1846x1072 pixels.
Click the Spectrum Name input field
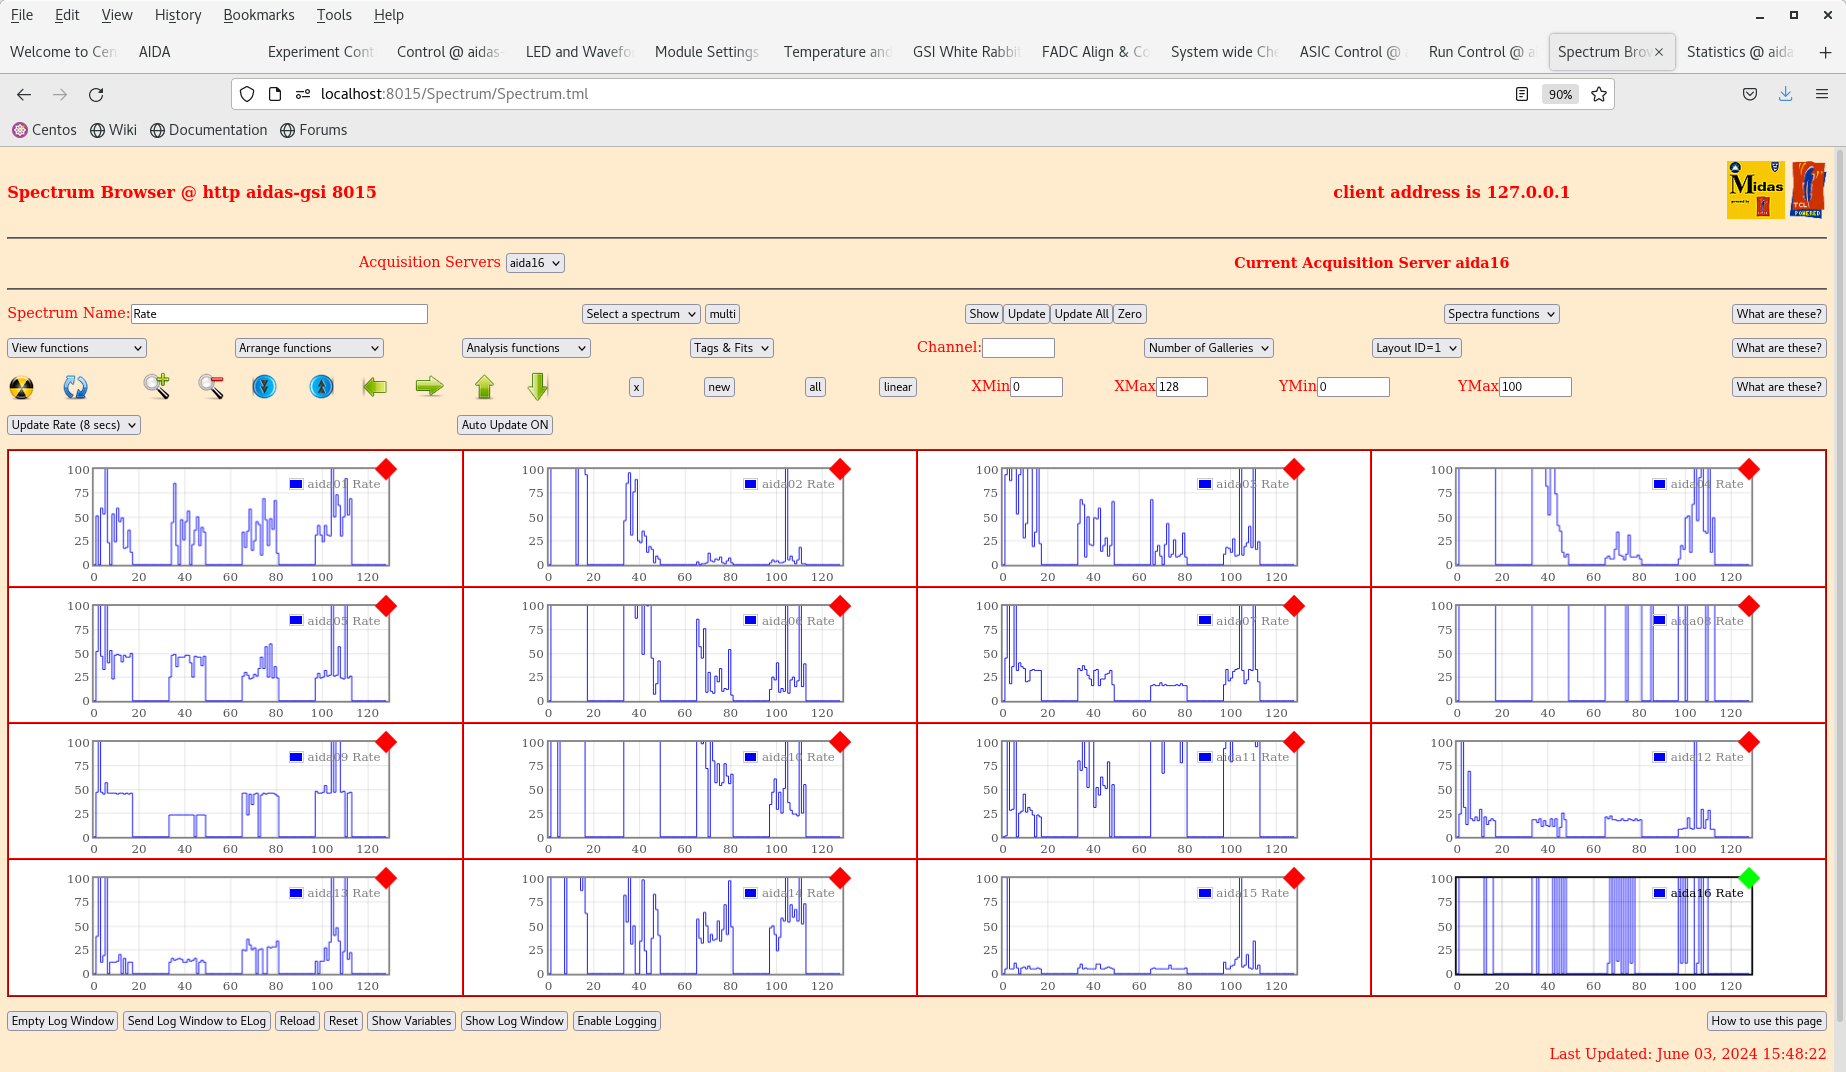[x=279, y=314]
